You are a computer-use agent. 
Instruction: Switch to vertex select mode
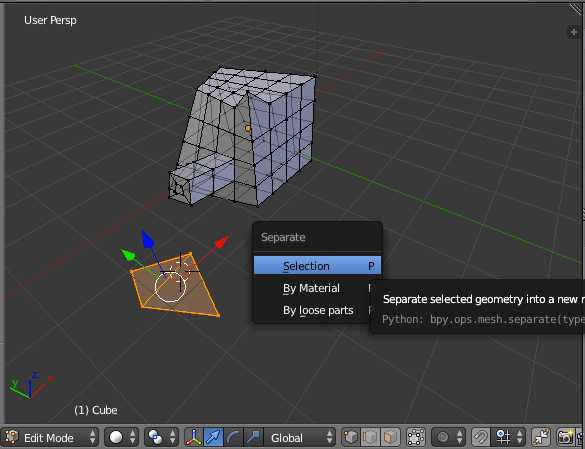[351, 437]
